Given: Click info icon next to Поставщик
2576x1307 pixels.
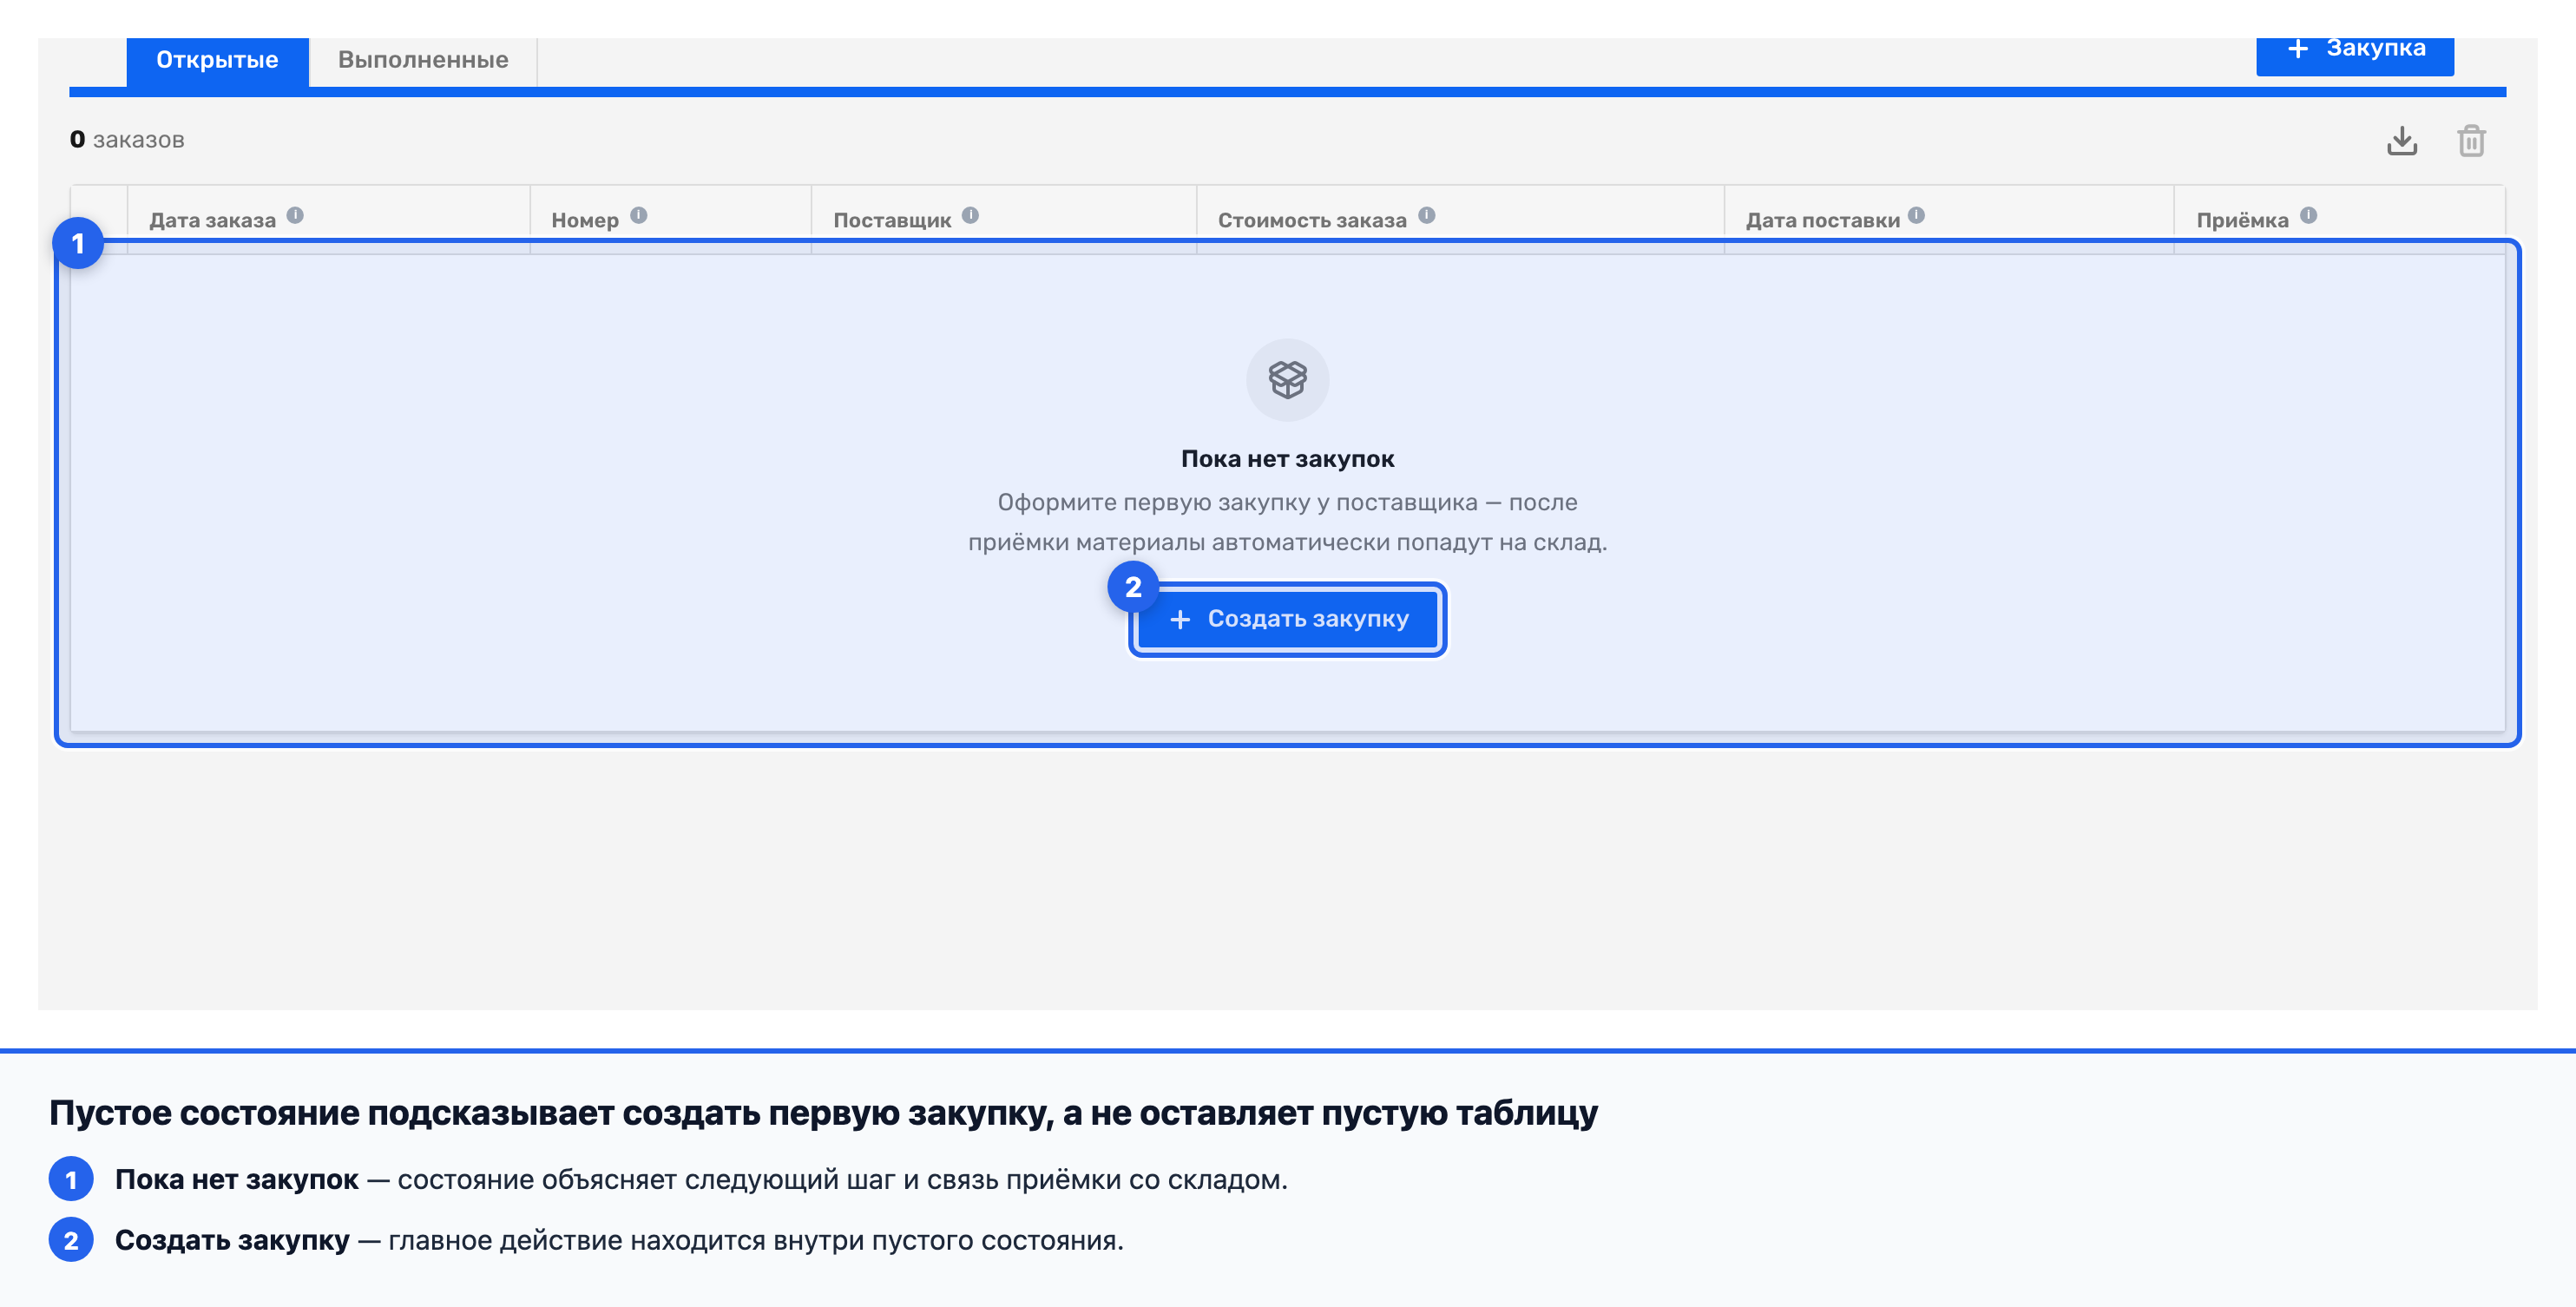Looking at the screenshot, I should 970,215.
